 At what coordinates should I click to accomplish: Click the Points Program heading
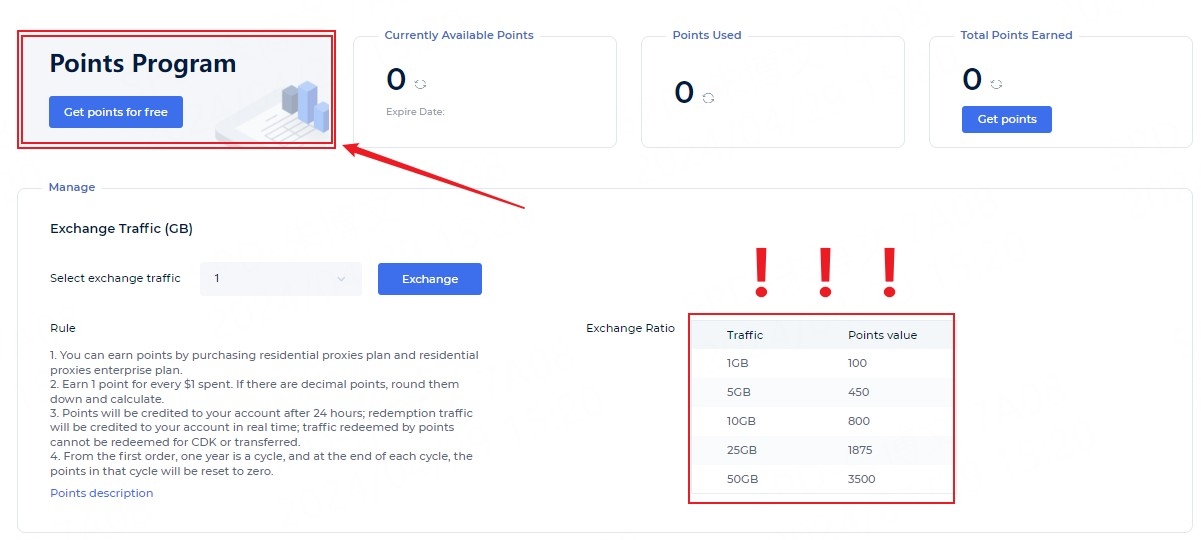click(143, 64)
